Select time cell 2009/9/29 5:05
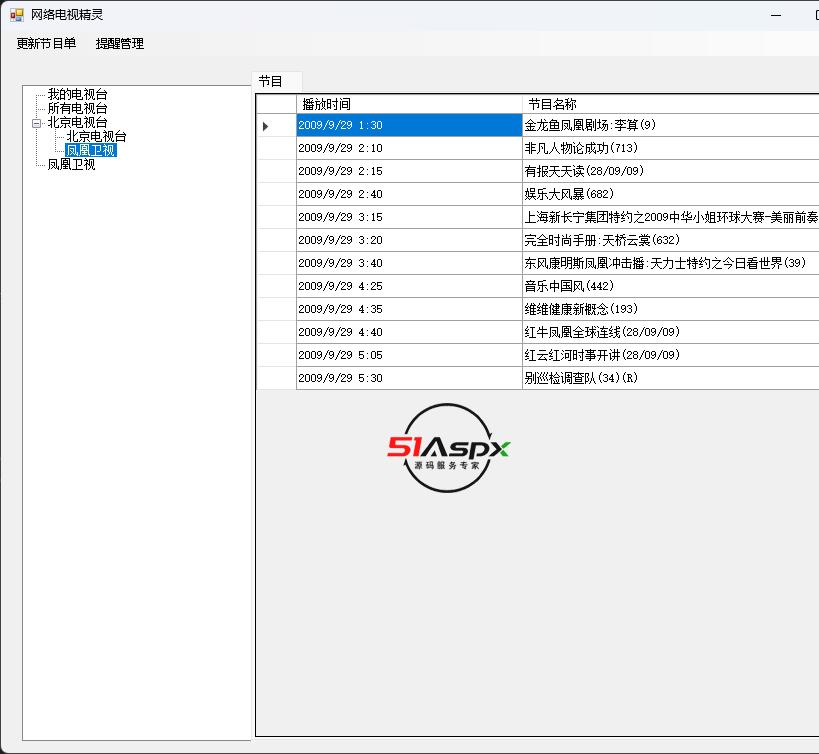The width and height of the screenshot is (819, 754). [409, 355]
